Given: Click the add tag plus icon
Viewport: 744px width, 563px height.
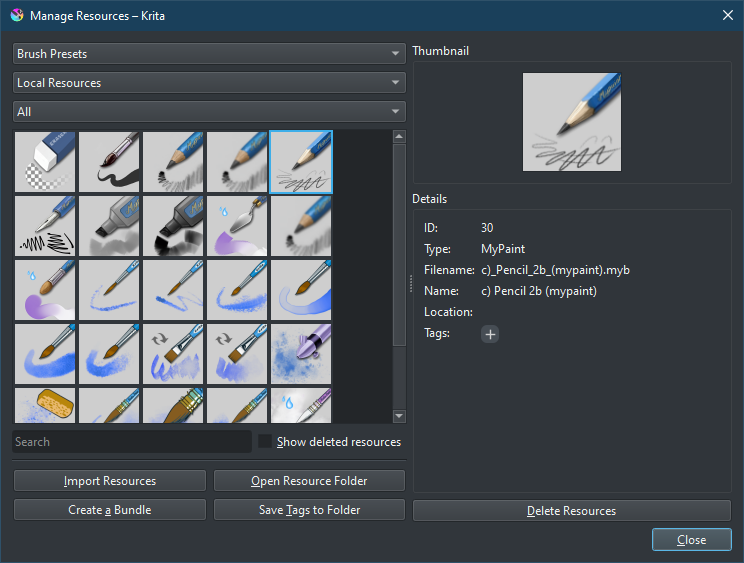Looking at the screenshot, I should click(490, 334).
